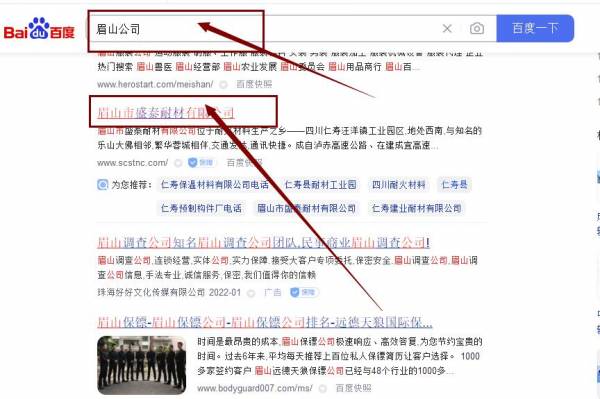
Task: Click the Baidu paw logo
Action: coord(39,29)
